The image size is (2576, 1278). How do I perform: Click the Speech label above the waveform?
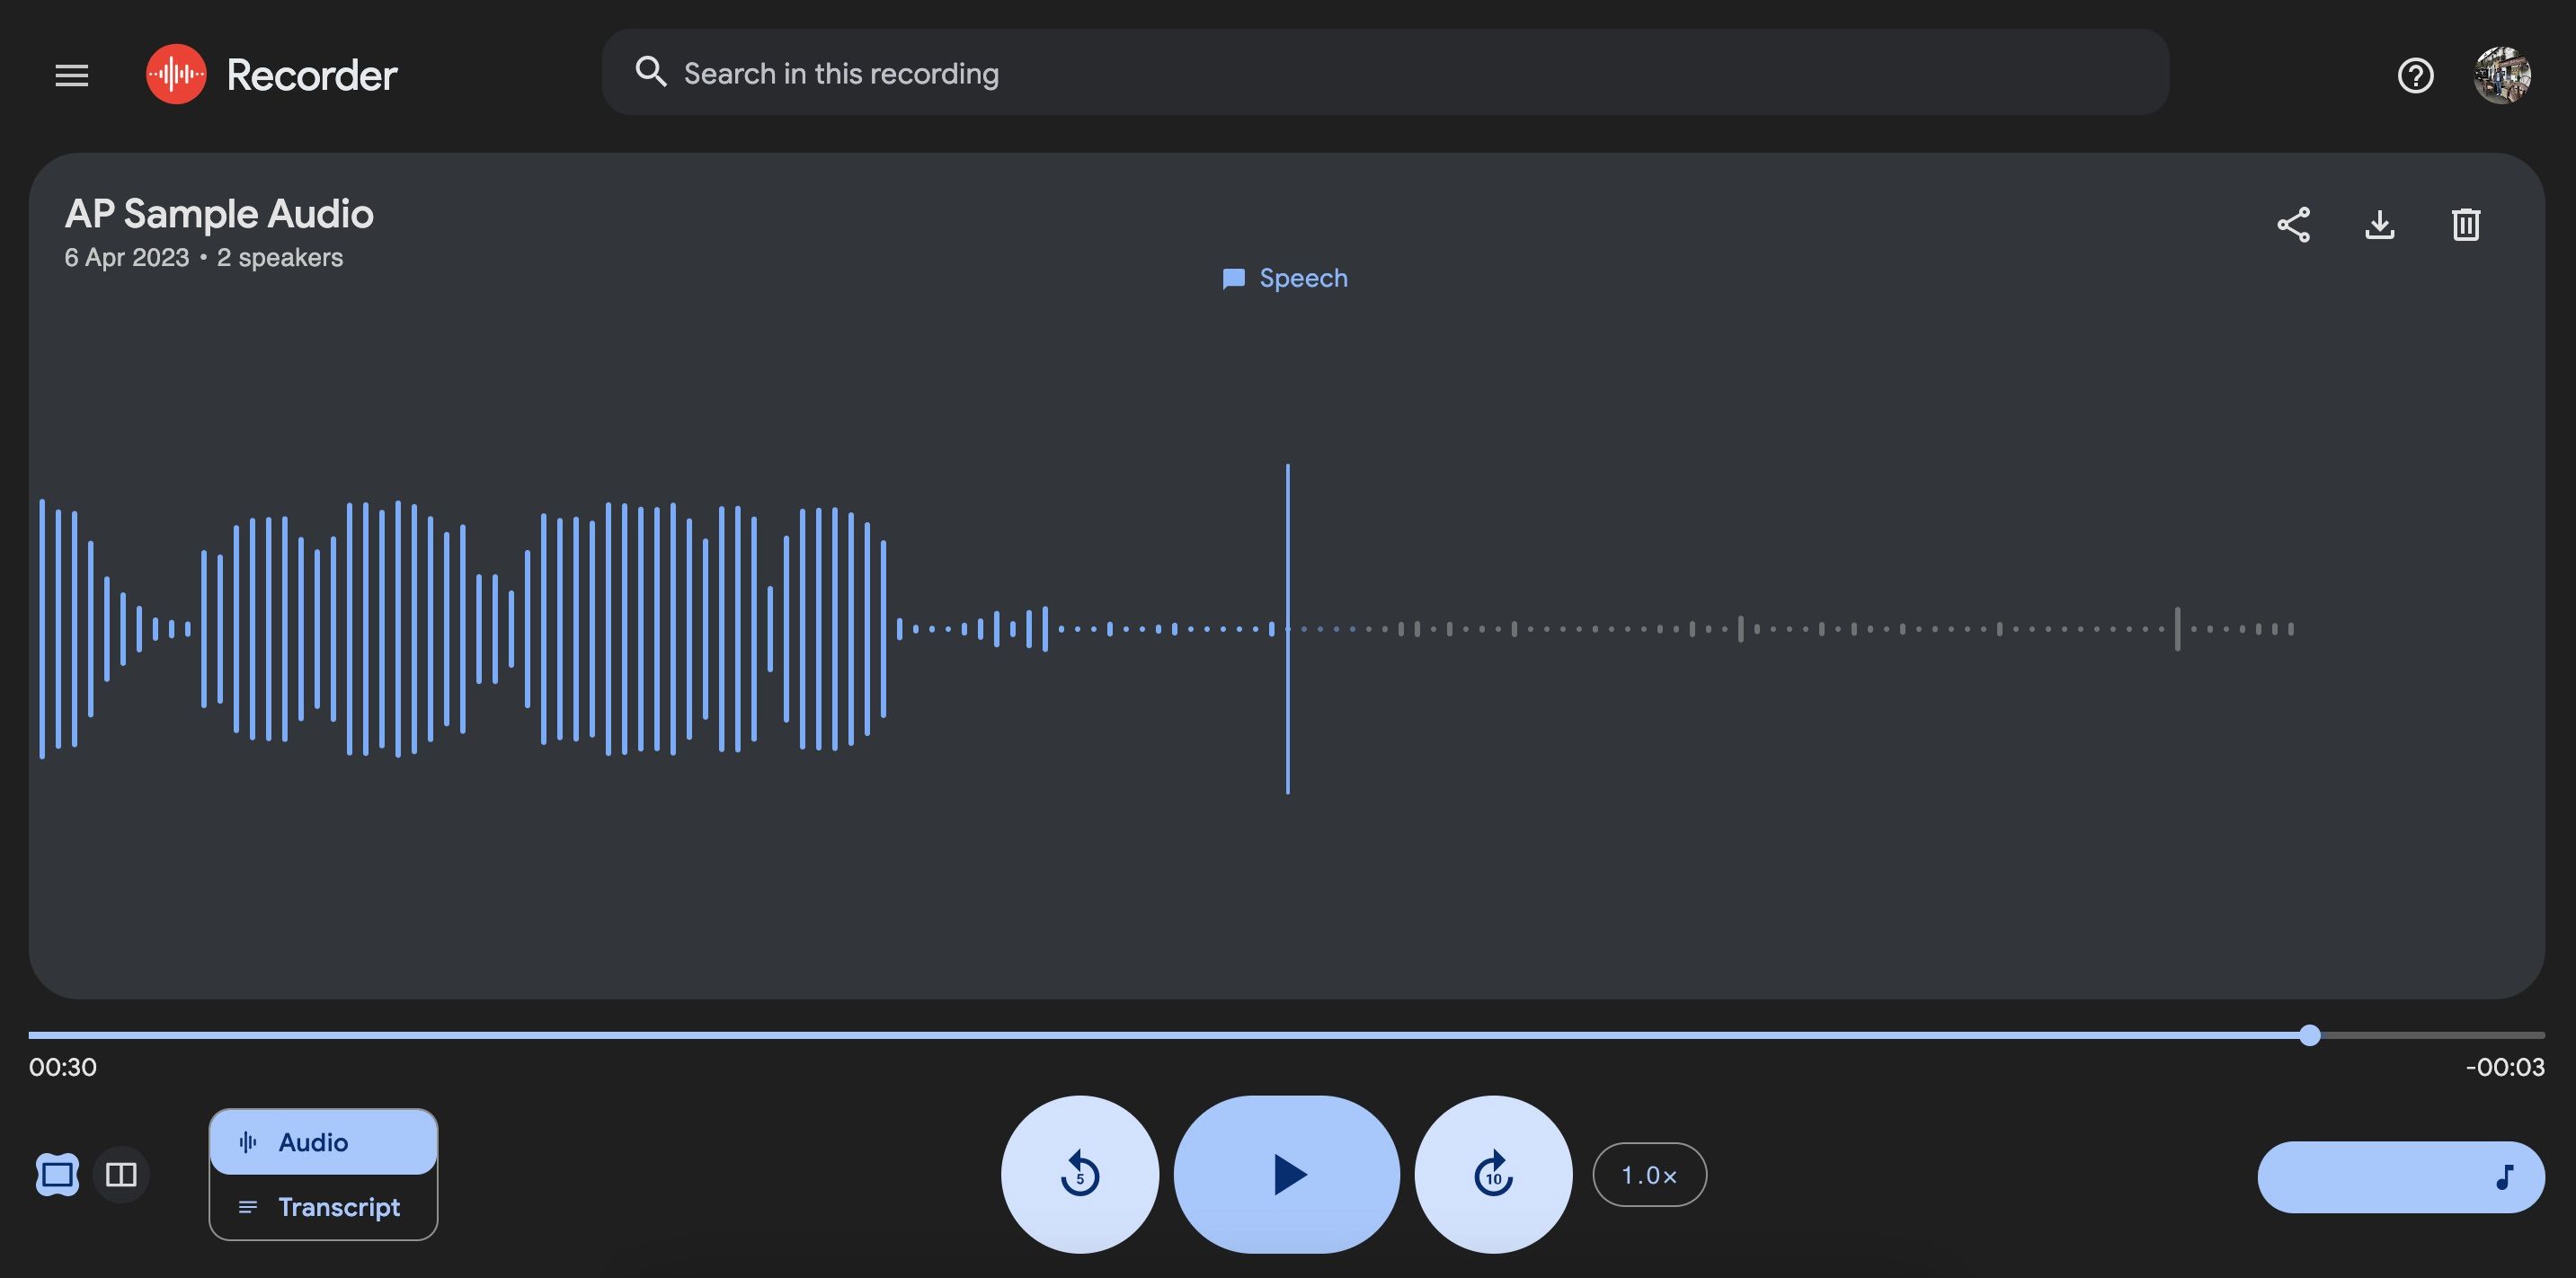pyautogui.click(x=1285, y=277)
